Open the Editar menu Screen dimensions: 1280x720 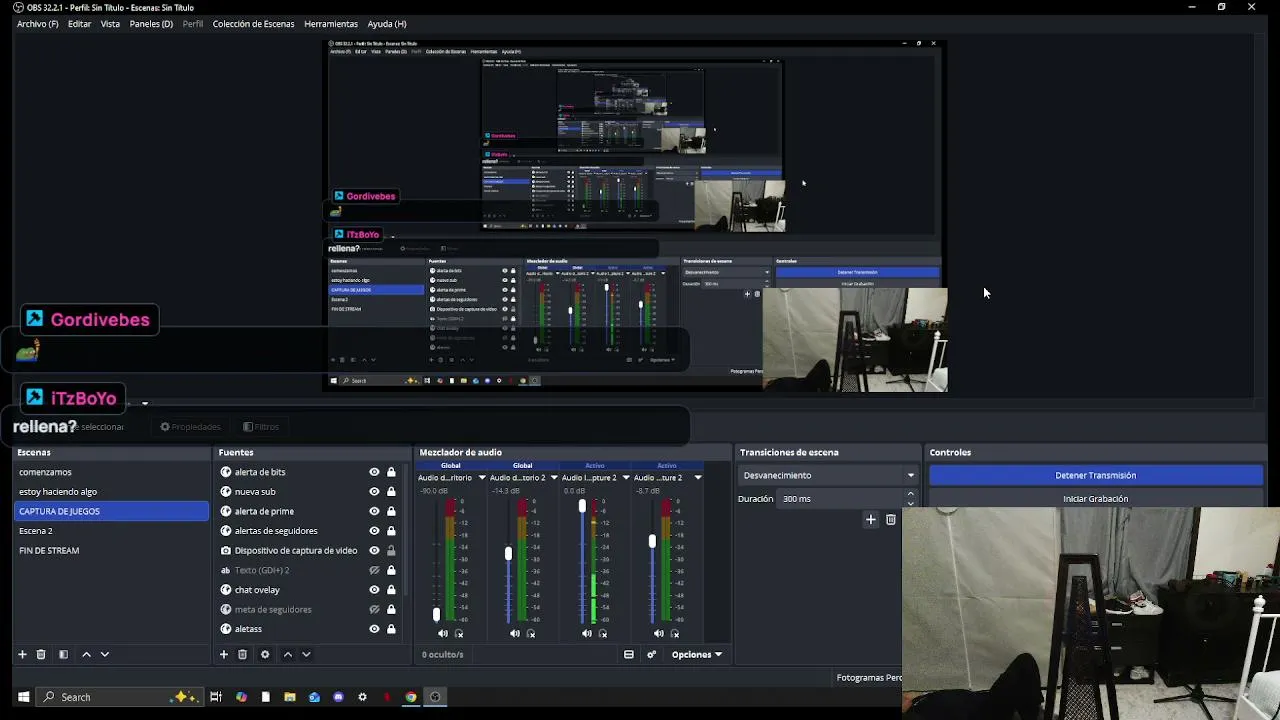coord(79,24)
